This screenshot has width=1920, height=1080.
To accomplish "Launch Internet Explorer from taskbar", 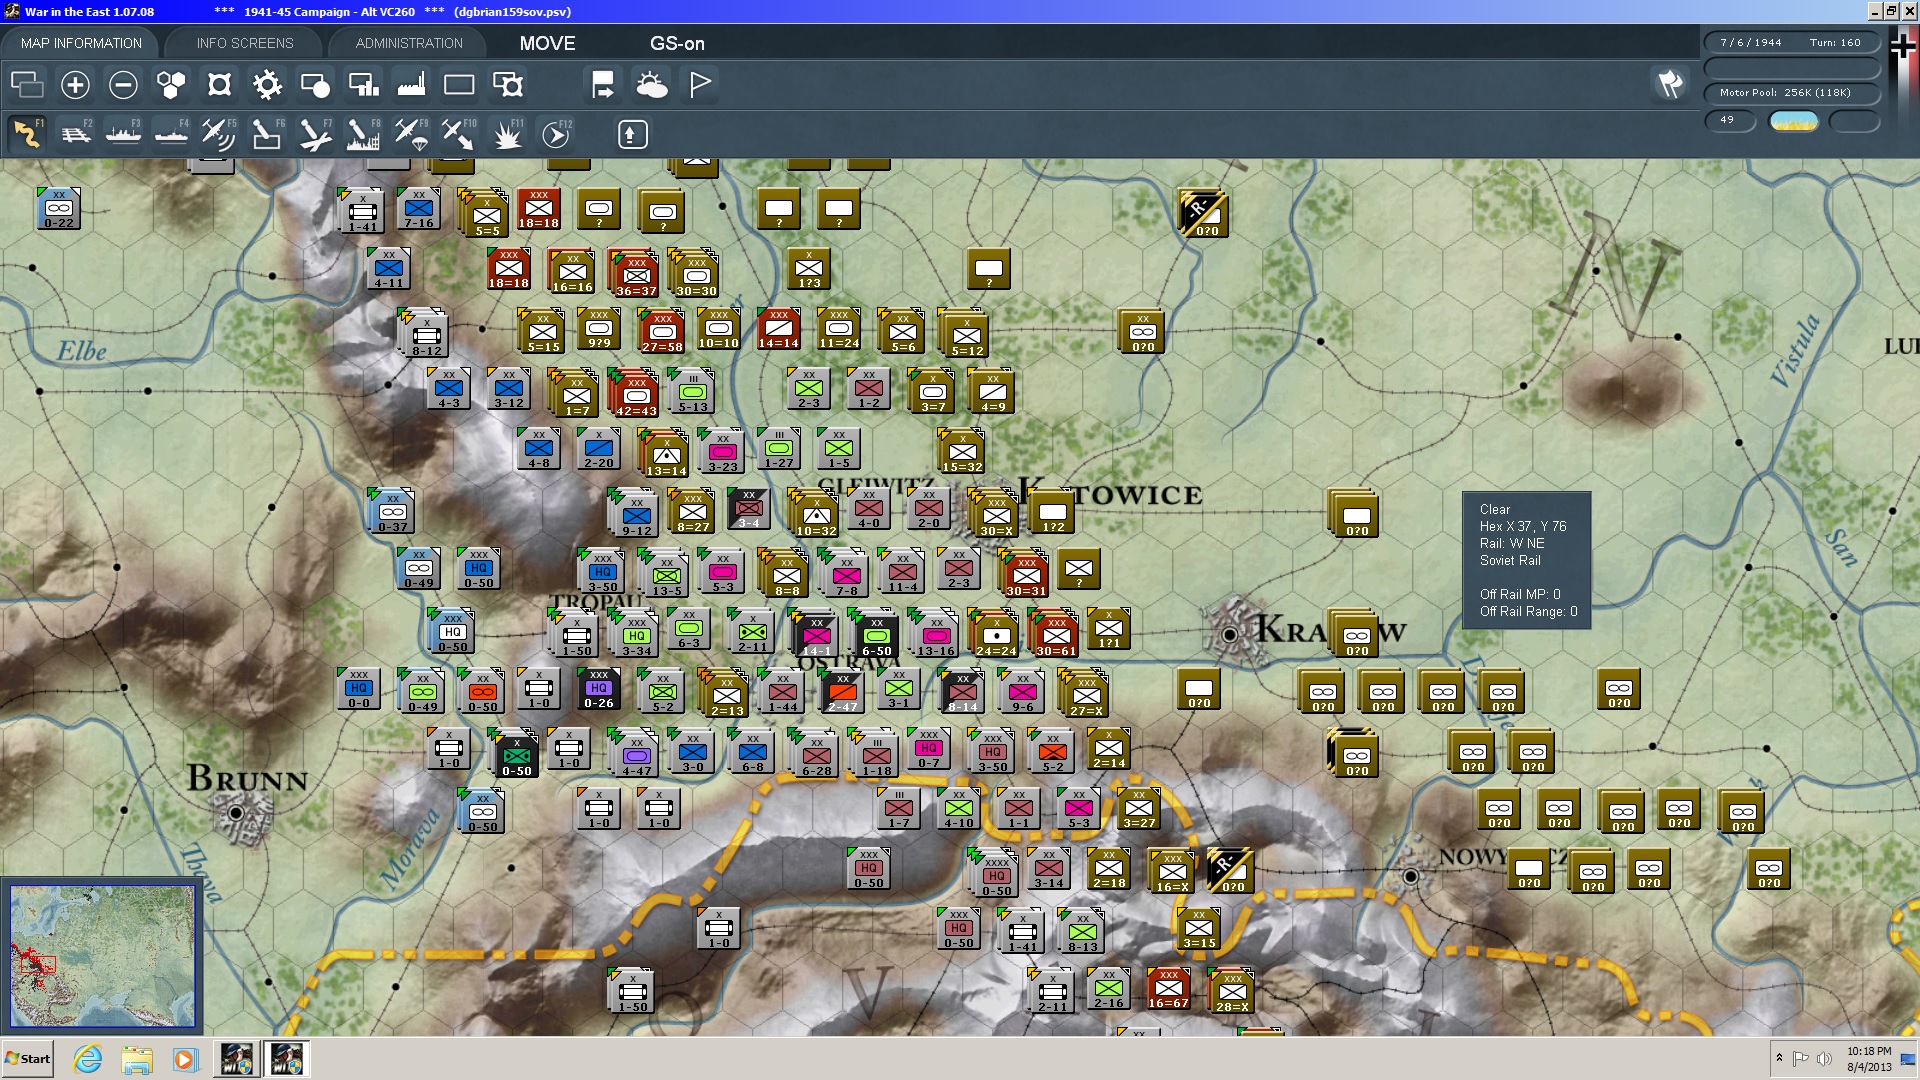I will coord(88,1059).
